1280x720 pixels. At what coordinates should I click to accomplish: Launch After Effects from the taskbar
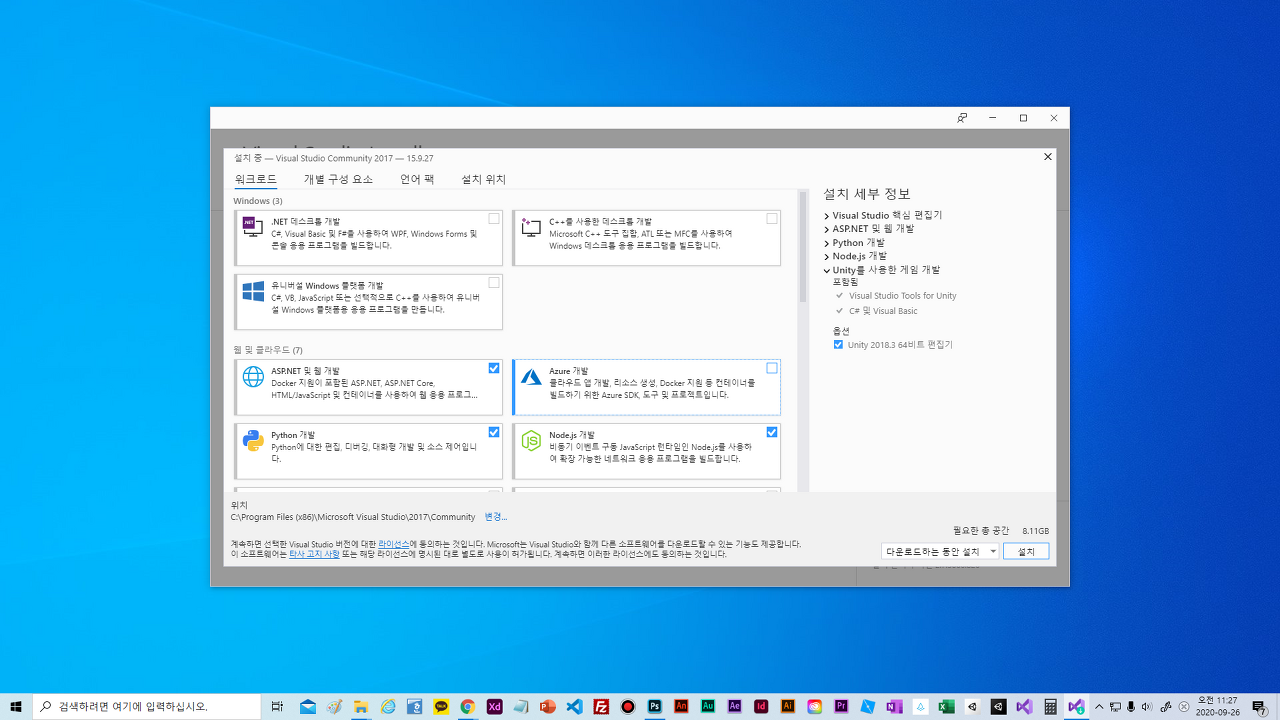735,706
